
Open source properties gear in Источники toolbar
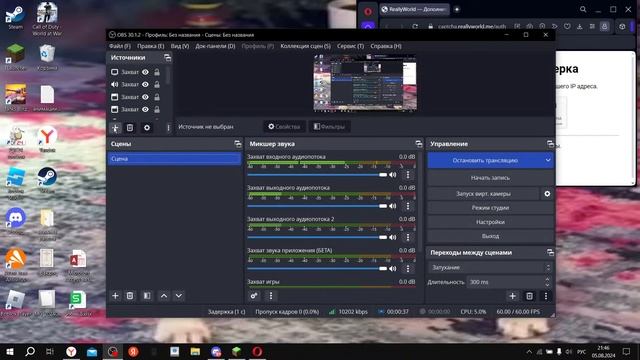(x=147, y=128)
